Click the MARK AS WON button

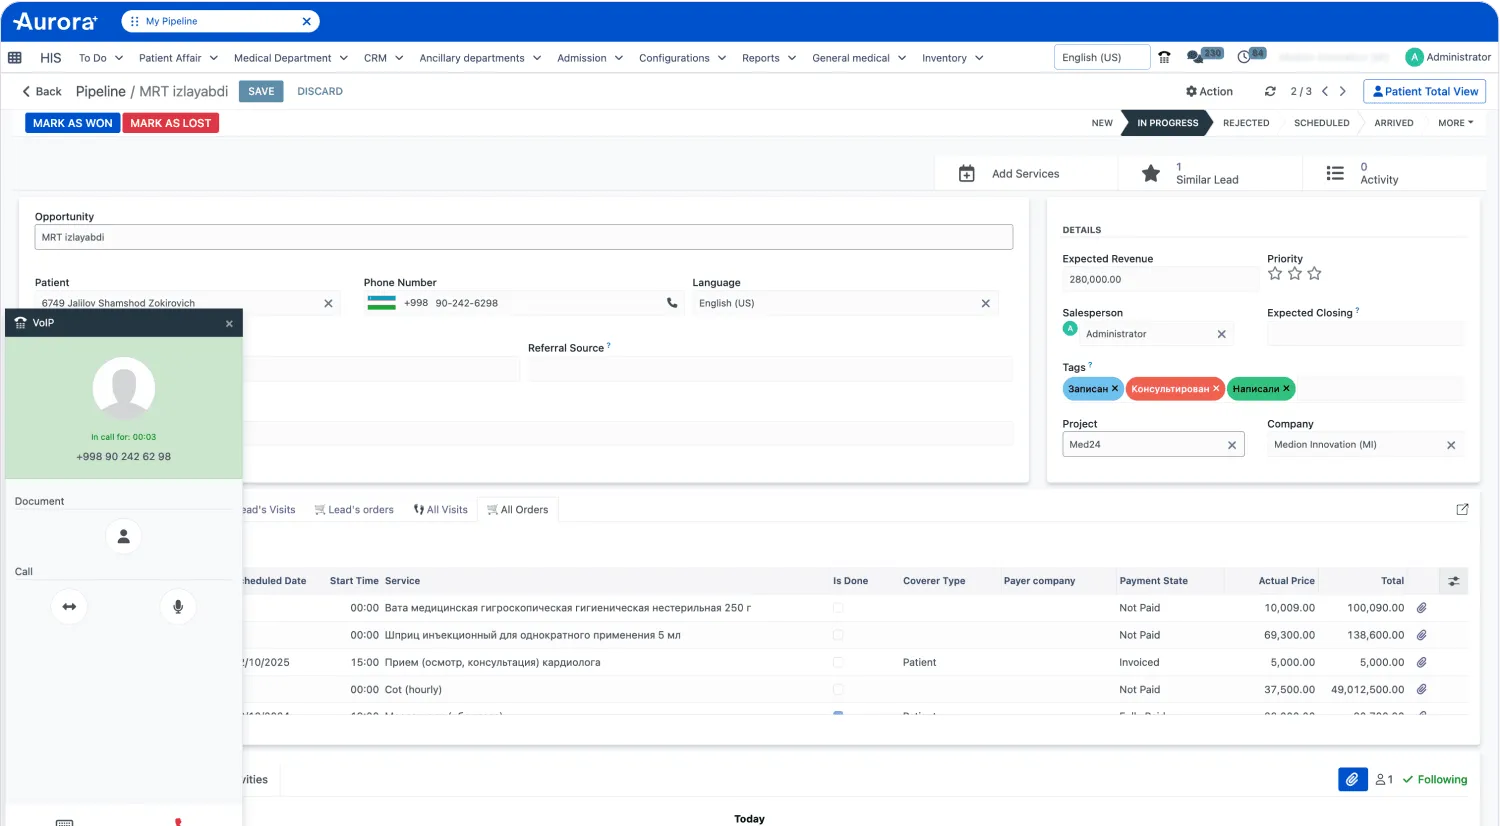[x=72, y=122]
